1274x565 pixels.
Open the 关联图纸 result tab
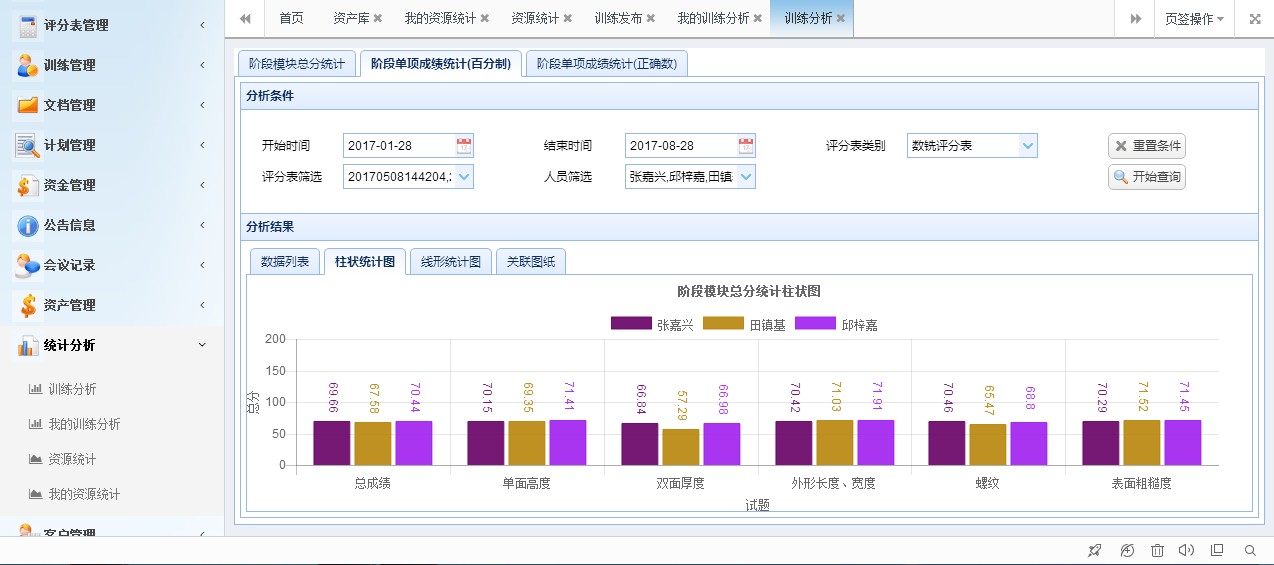pos(531,262)
